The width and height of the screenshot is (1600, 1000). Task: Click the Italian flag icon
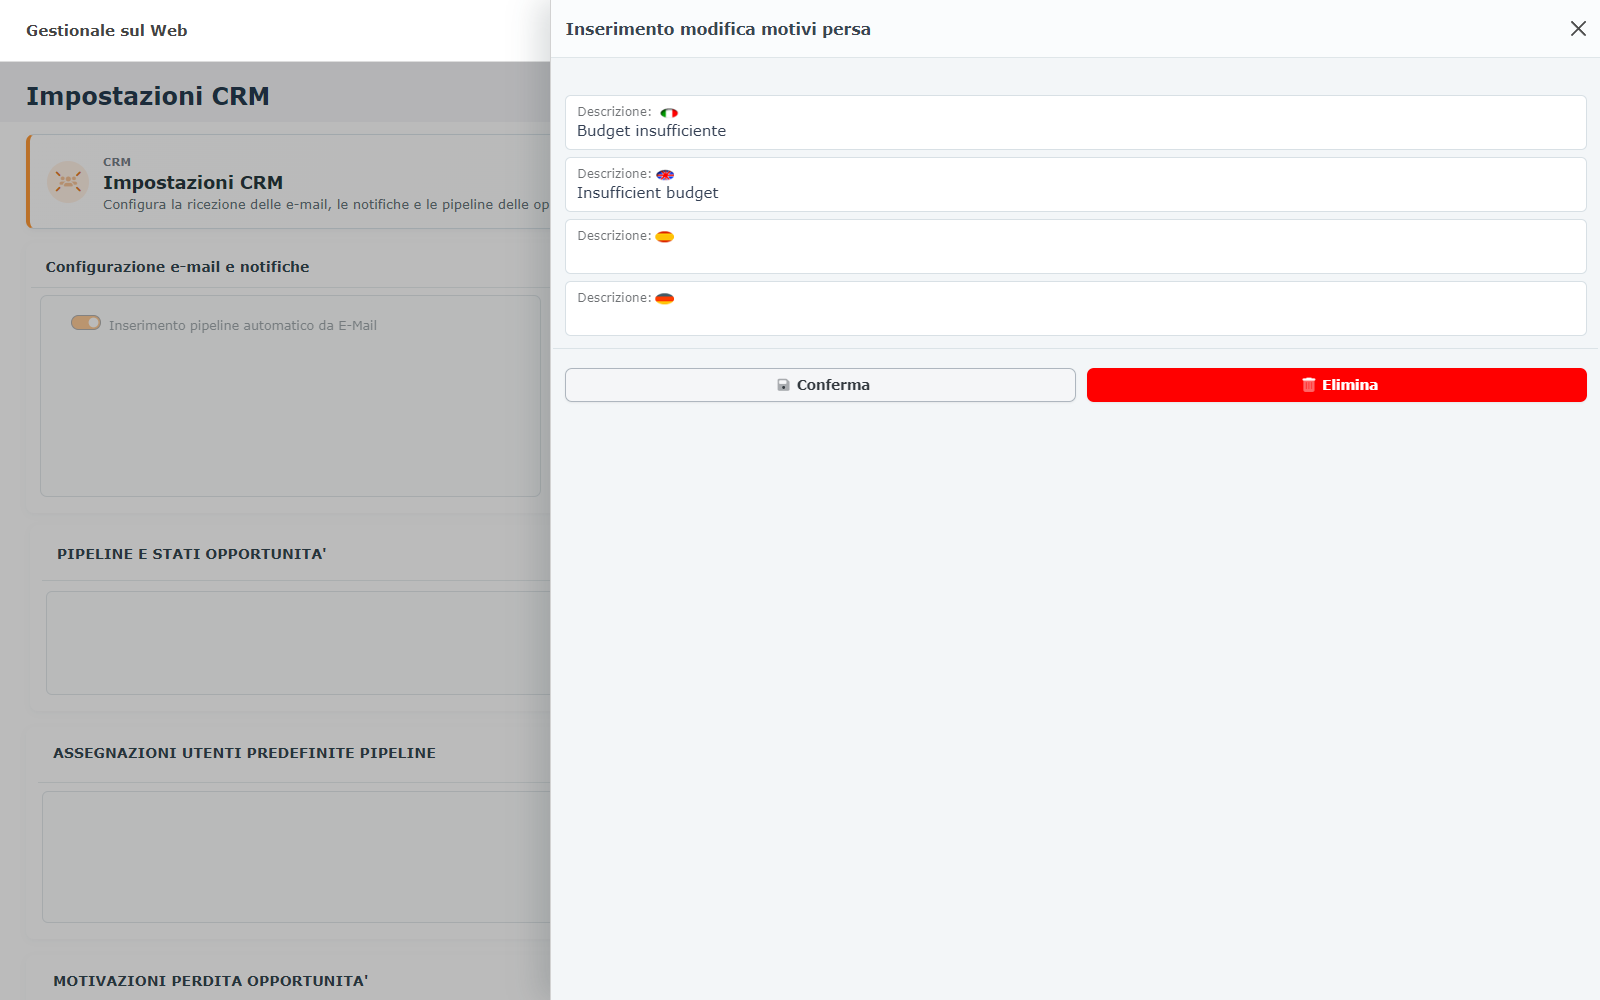(669, 113)
